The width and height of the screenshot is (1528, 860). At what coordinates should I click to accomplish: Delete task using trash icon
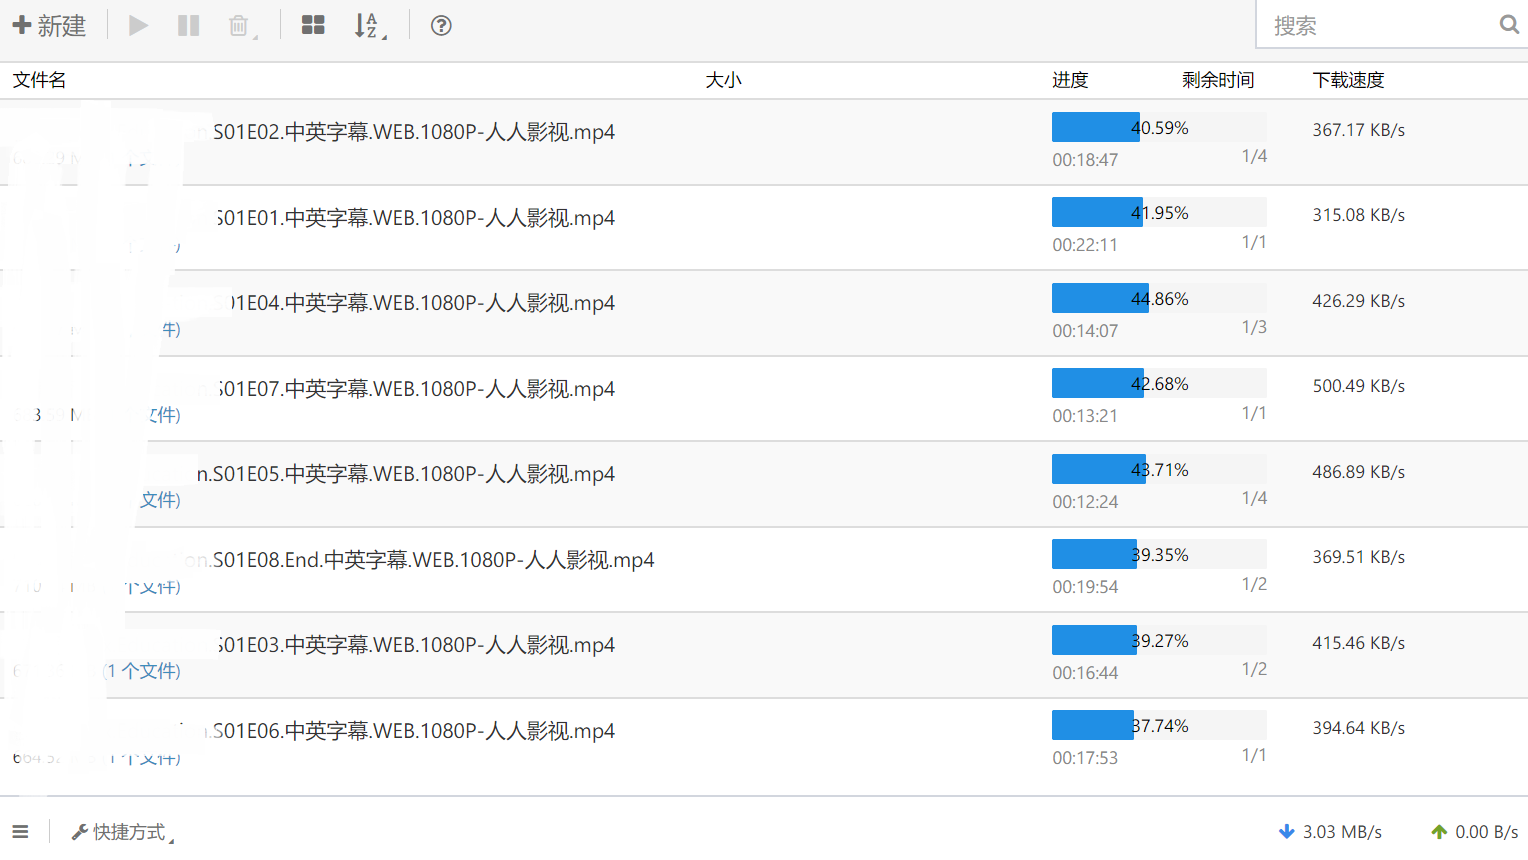click(x=240, y=26)
